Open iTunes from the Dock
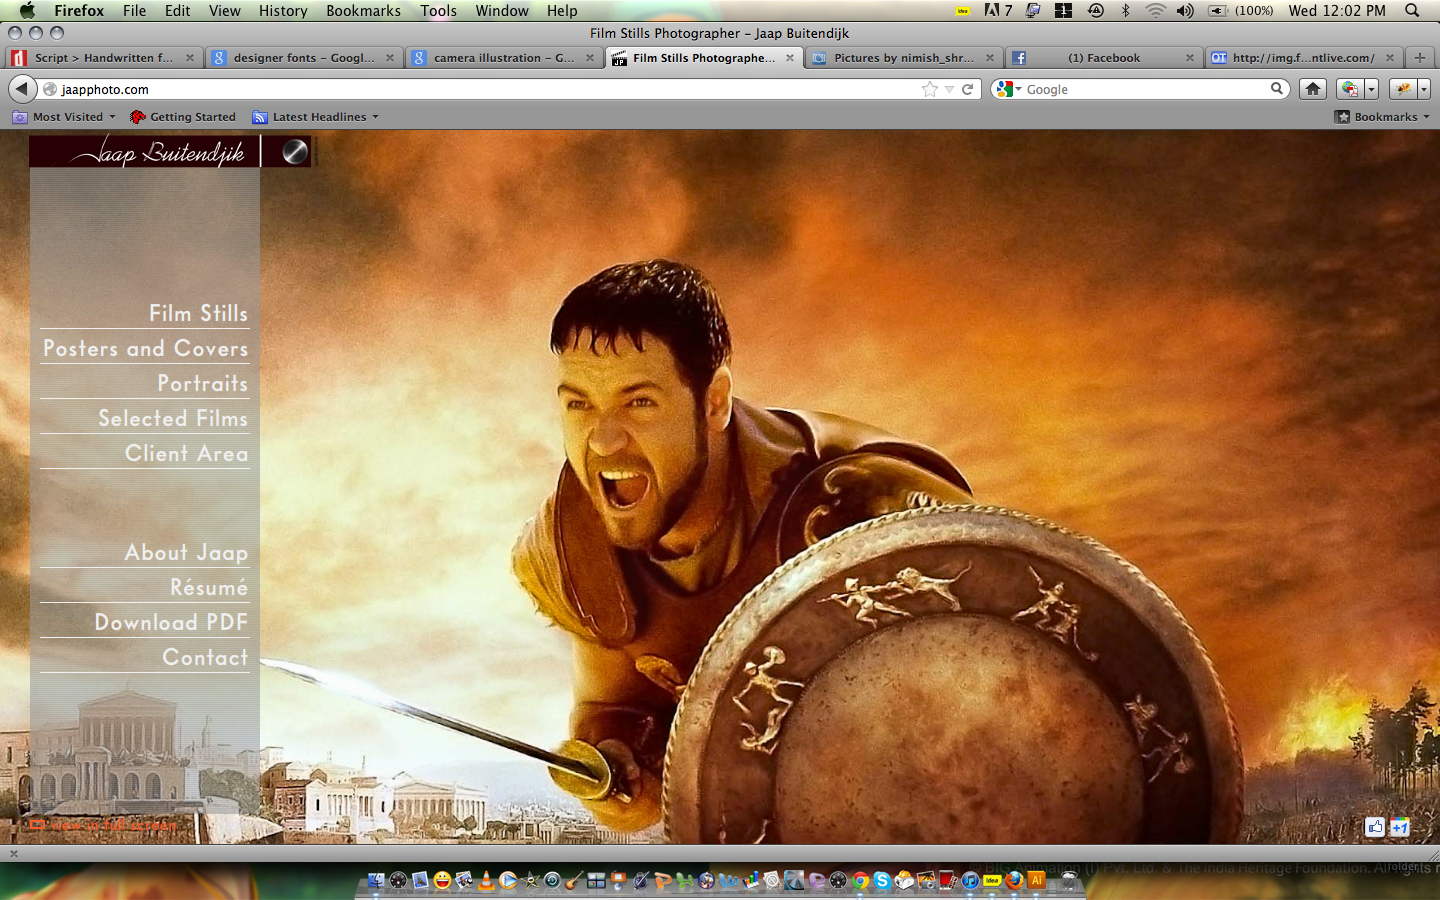 tap(970, 880)
